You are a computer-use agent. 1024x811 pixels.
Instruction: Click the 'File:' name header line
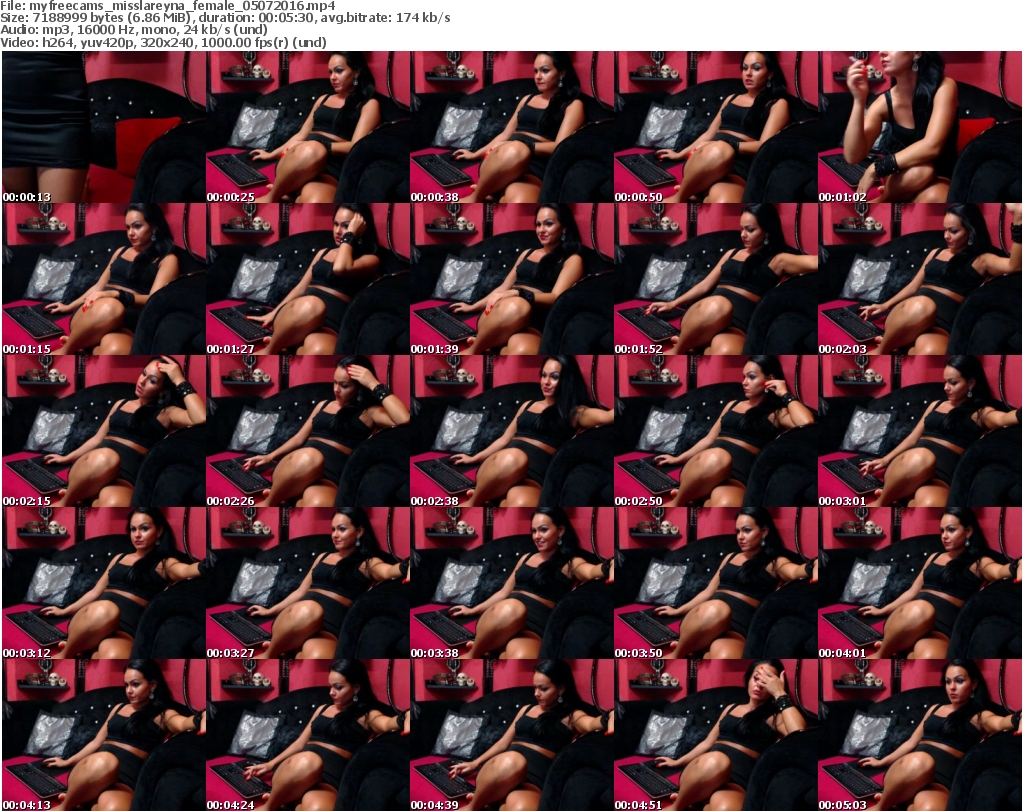pos(168,6)
